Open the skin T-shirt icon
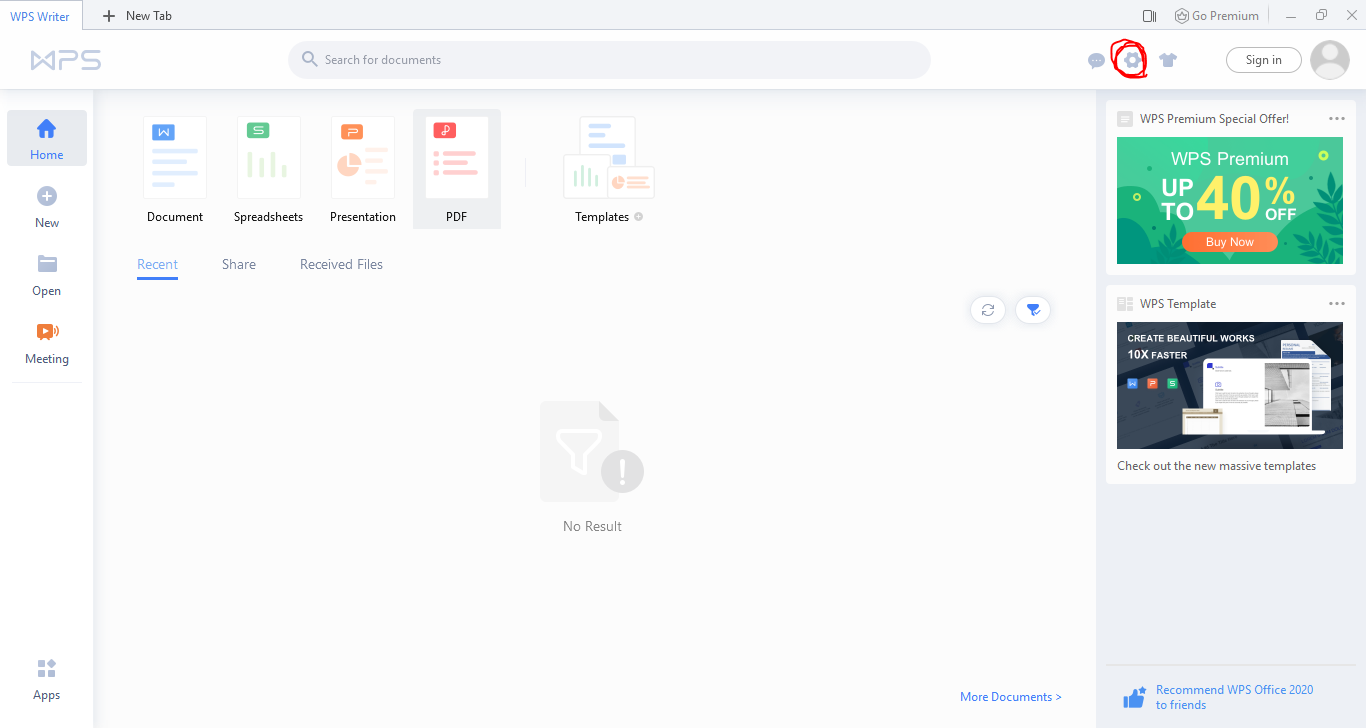Viewport: 1366px width, 728px height. pyautogui.click(x=1168, y=60)
